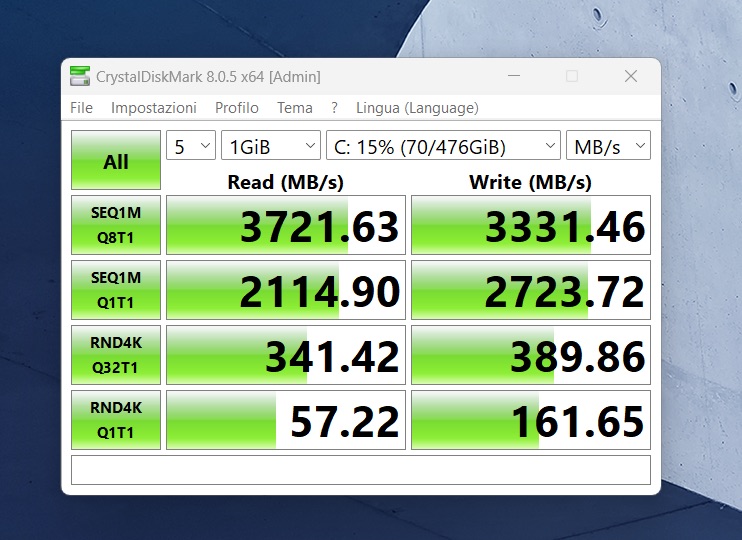Open the Profilo menu

pos(237,108)
